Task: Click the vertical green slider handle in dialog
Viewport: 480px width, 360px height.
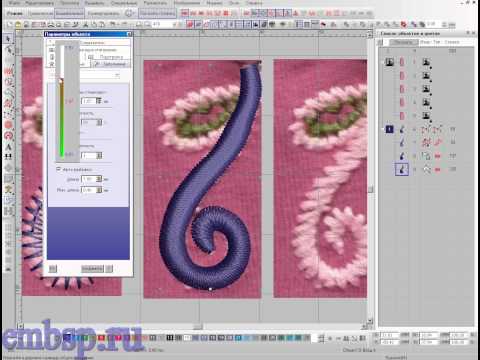Action: pyautogui.click(x=61, y=80)
